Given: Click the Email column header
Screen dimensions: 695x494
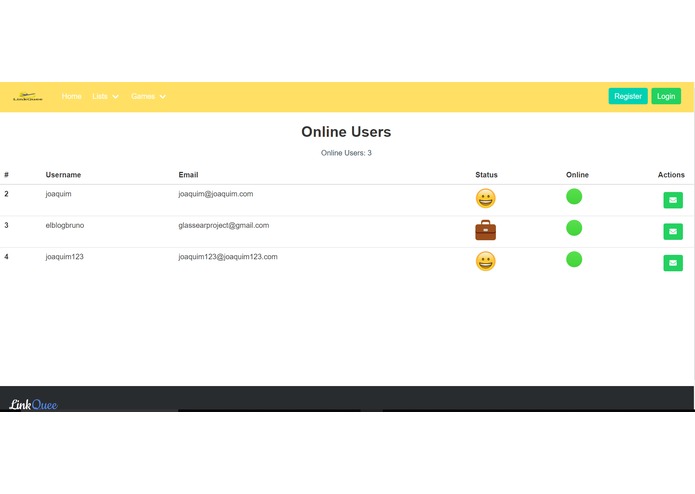Looking at the screenshot, I should 188,175.
